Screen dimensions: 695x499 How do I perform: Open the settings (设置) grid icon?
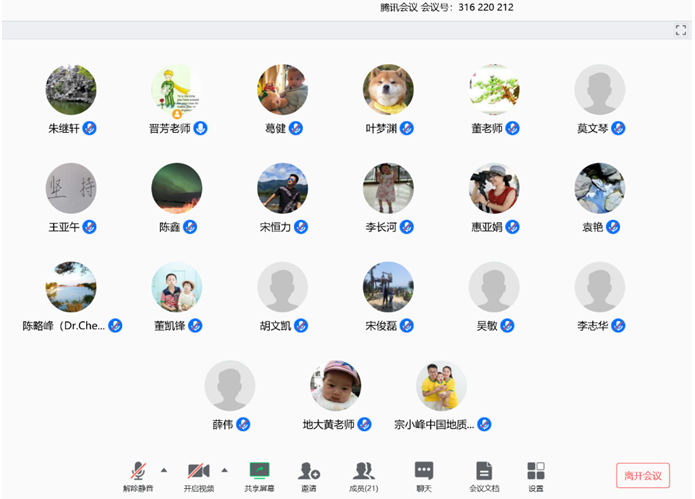(536, 472)
